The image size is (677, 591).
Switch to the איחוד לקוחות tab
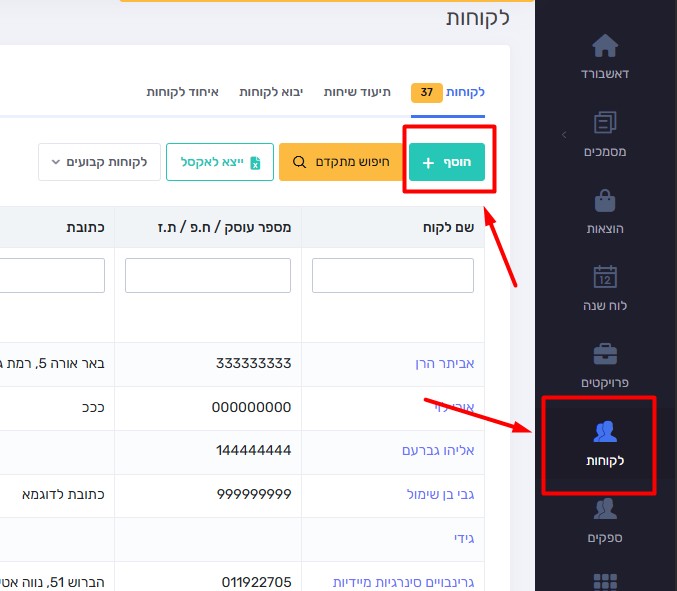[178, 92]
